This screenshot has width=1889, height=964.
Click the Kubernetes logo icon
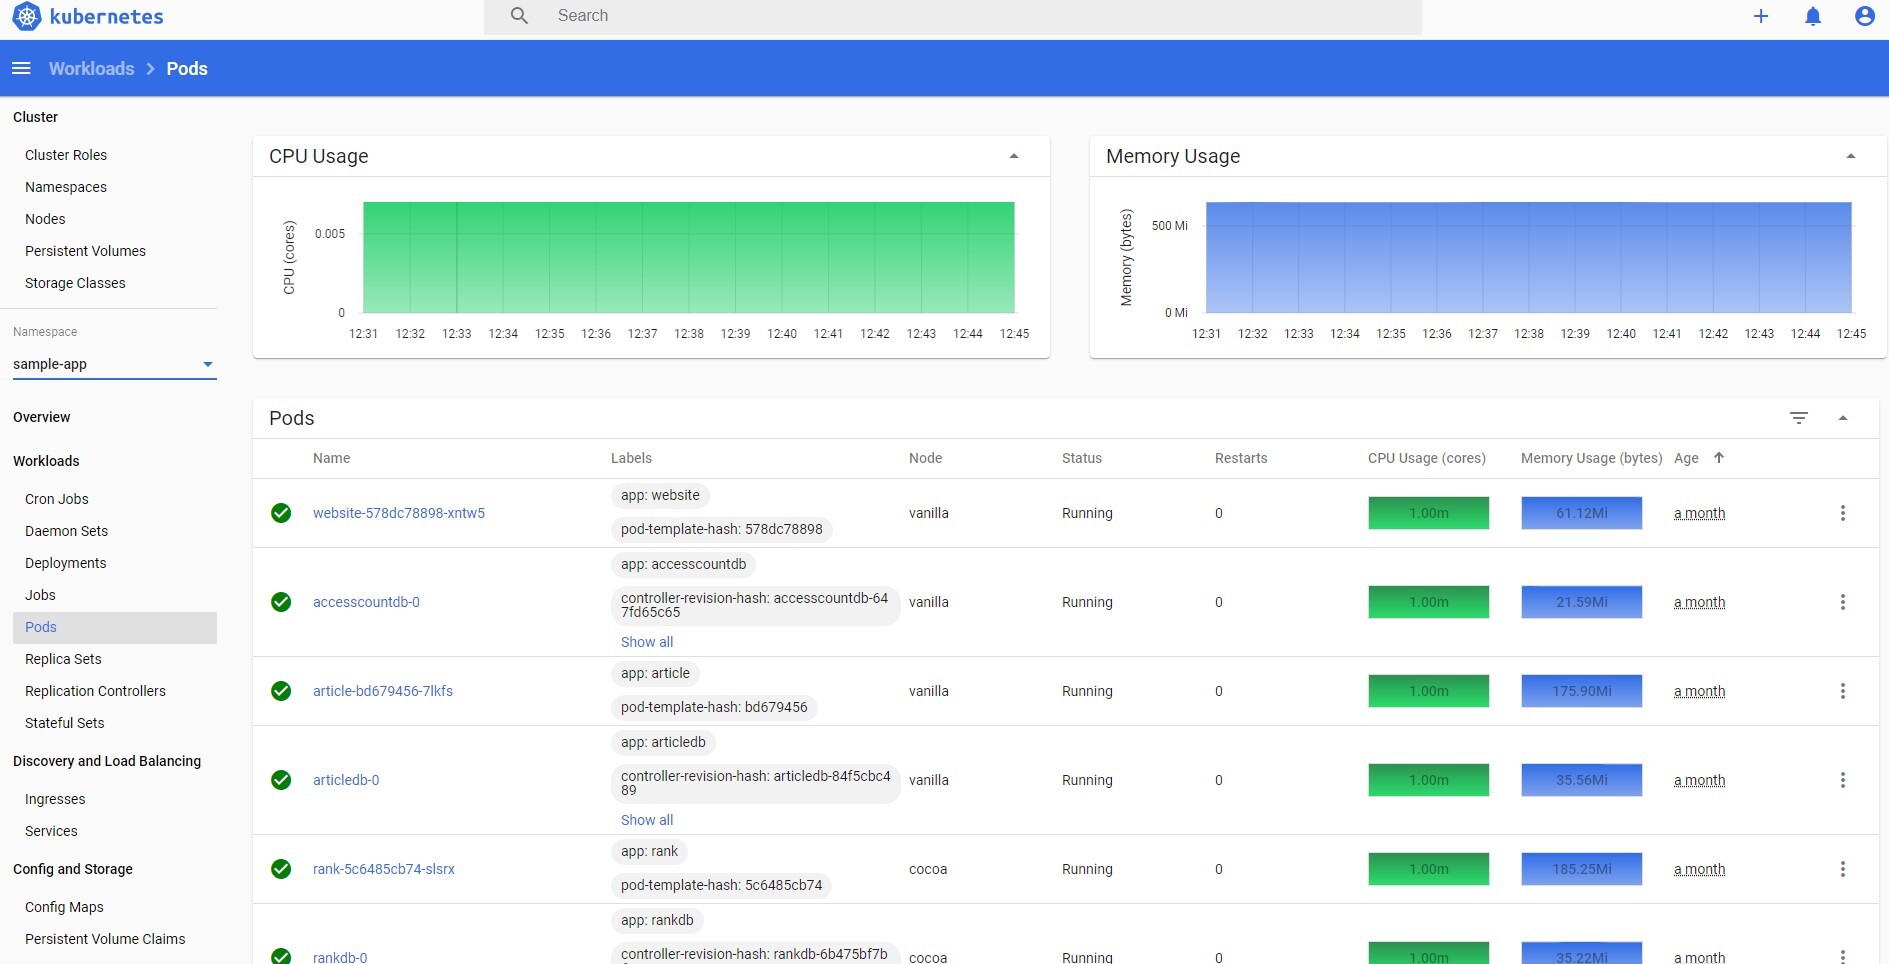pyautogui.click(x=27, y=16)
